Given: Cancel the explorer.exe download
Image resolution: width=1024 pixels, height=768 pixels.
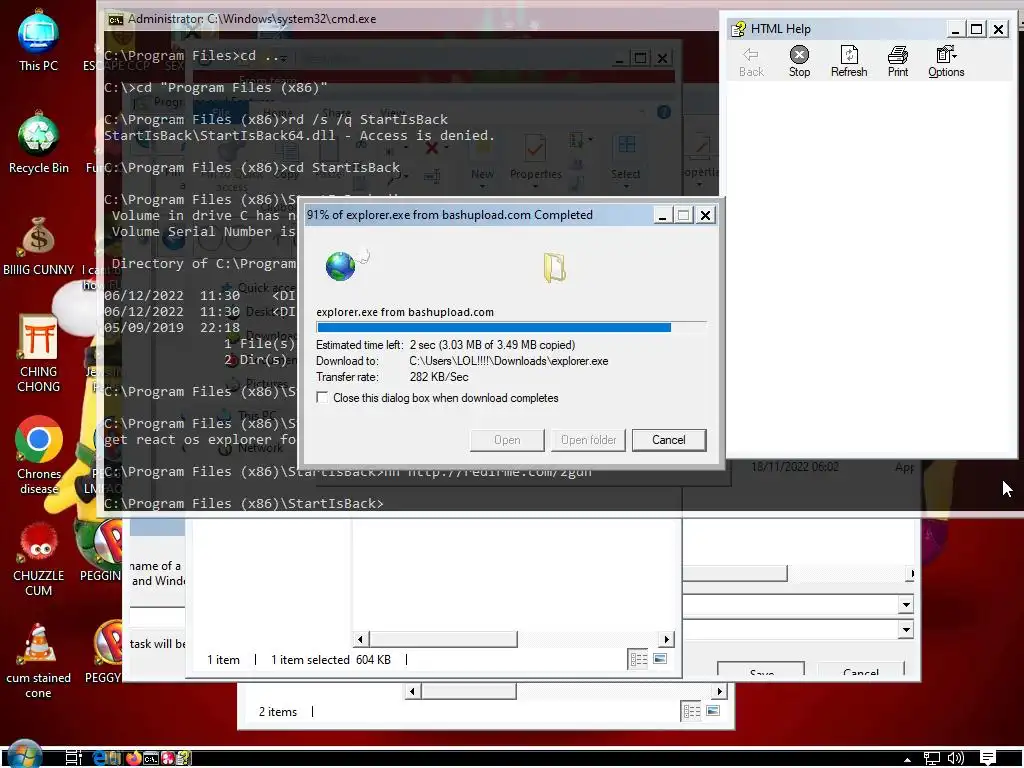Looking at the screenshot, I should pyautogui.click(x=669, y=440).
